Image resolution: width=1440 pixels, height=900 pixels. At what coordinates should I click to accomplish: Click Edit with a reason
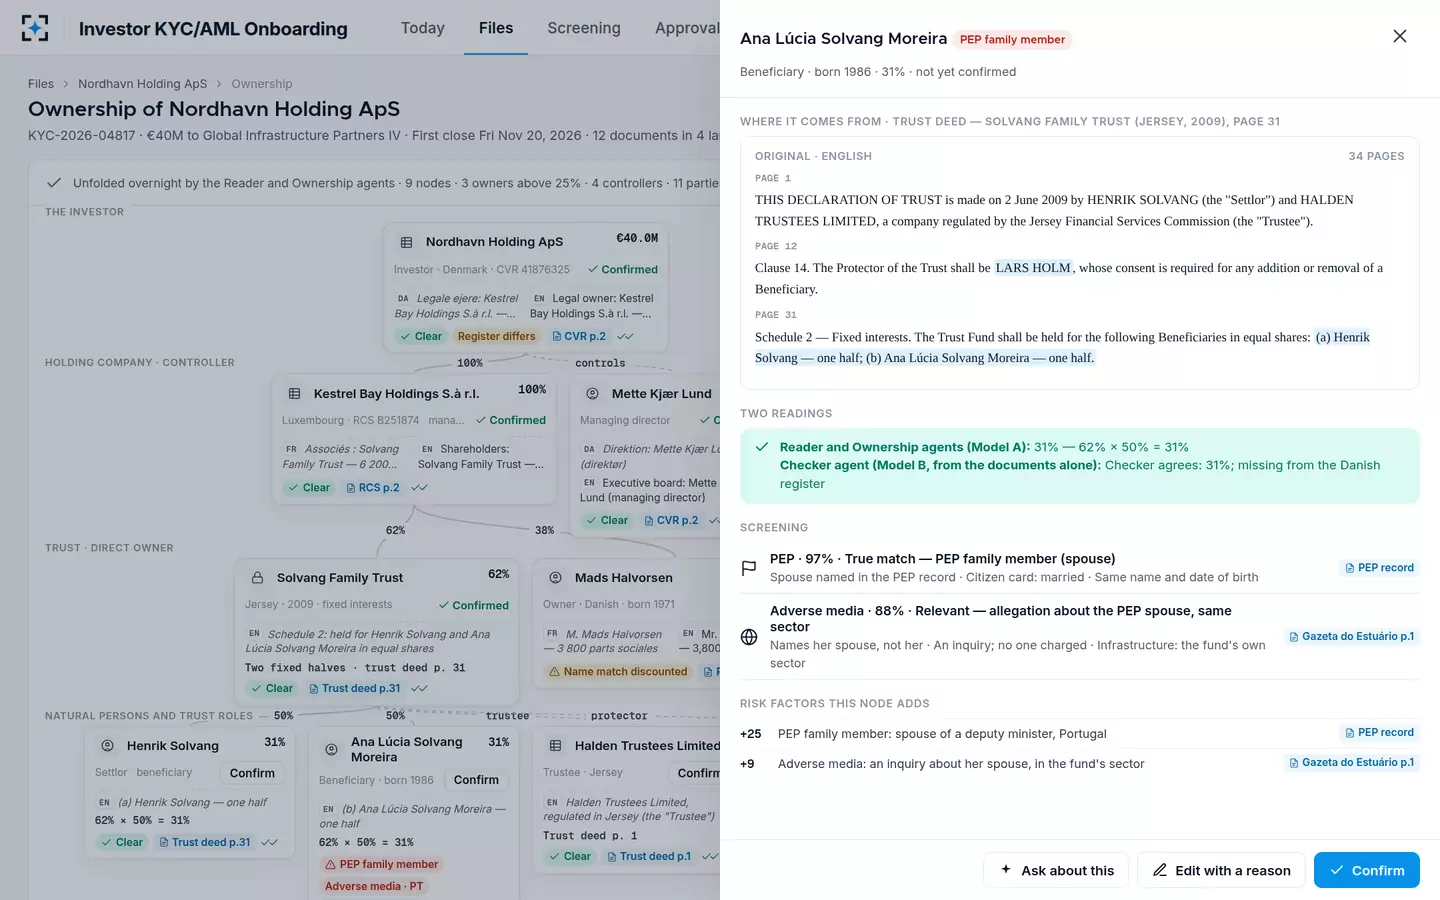[1221, 870]
